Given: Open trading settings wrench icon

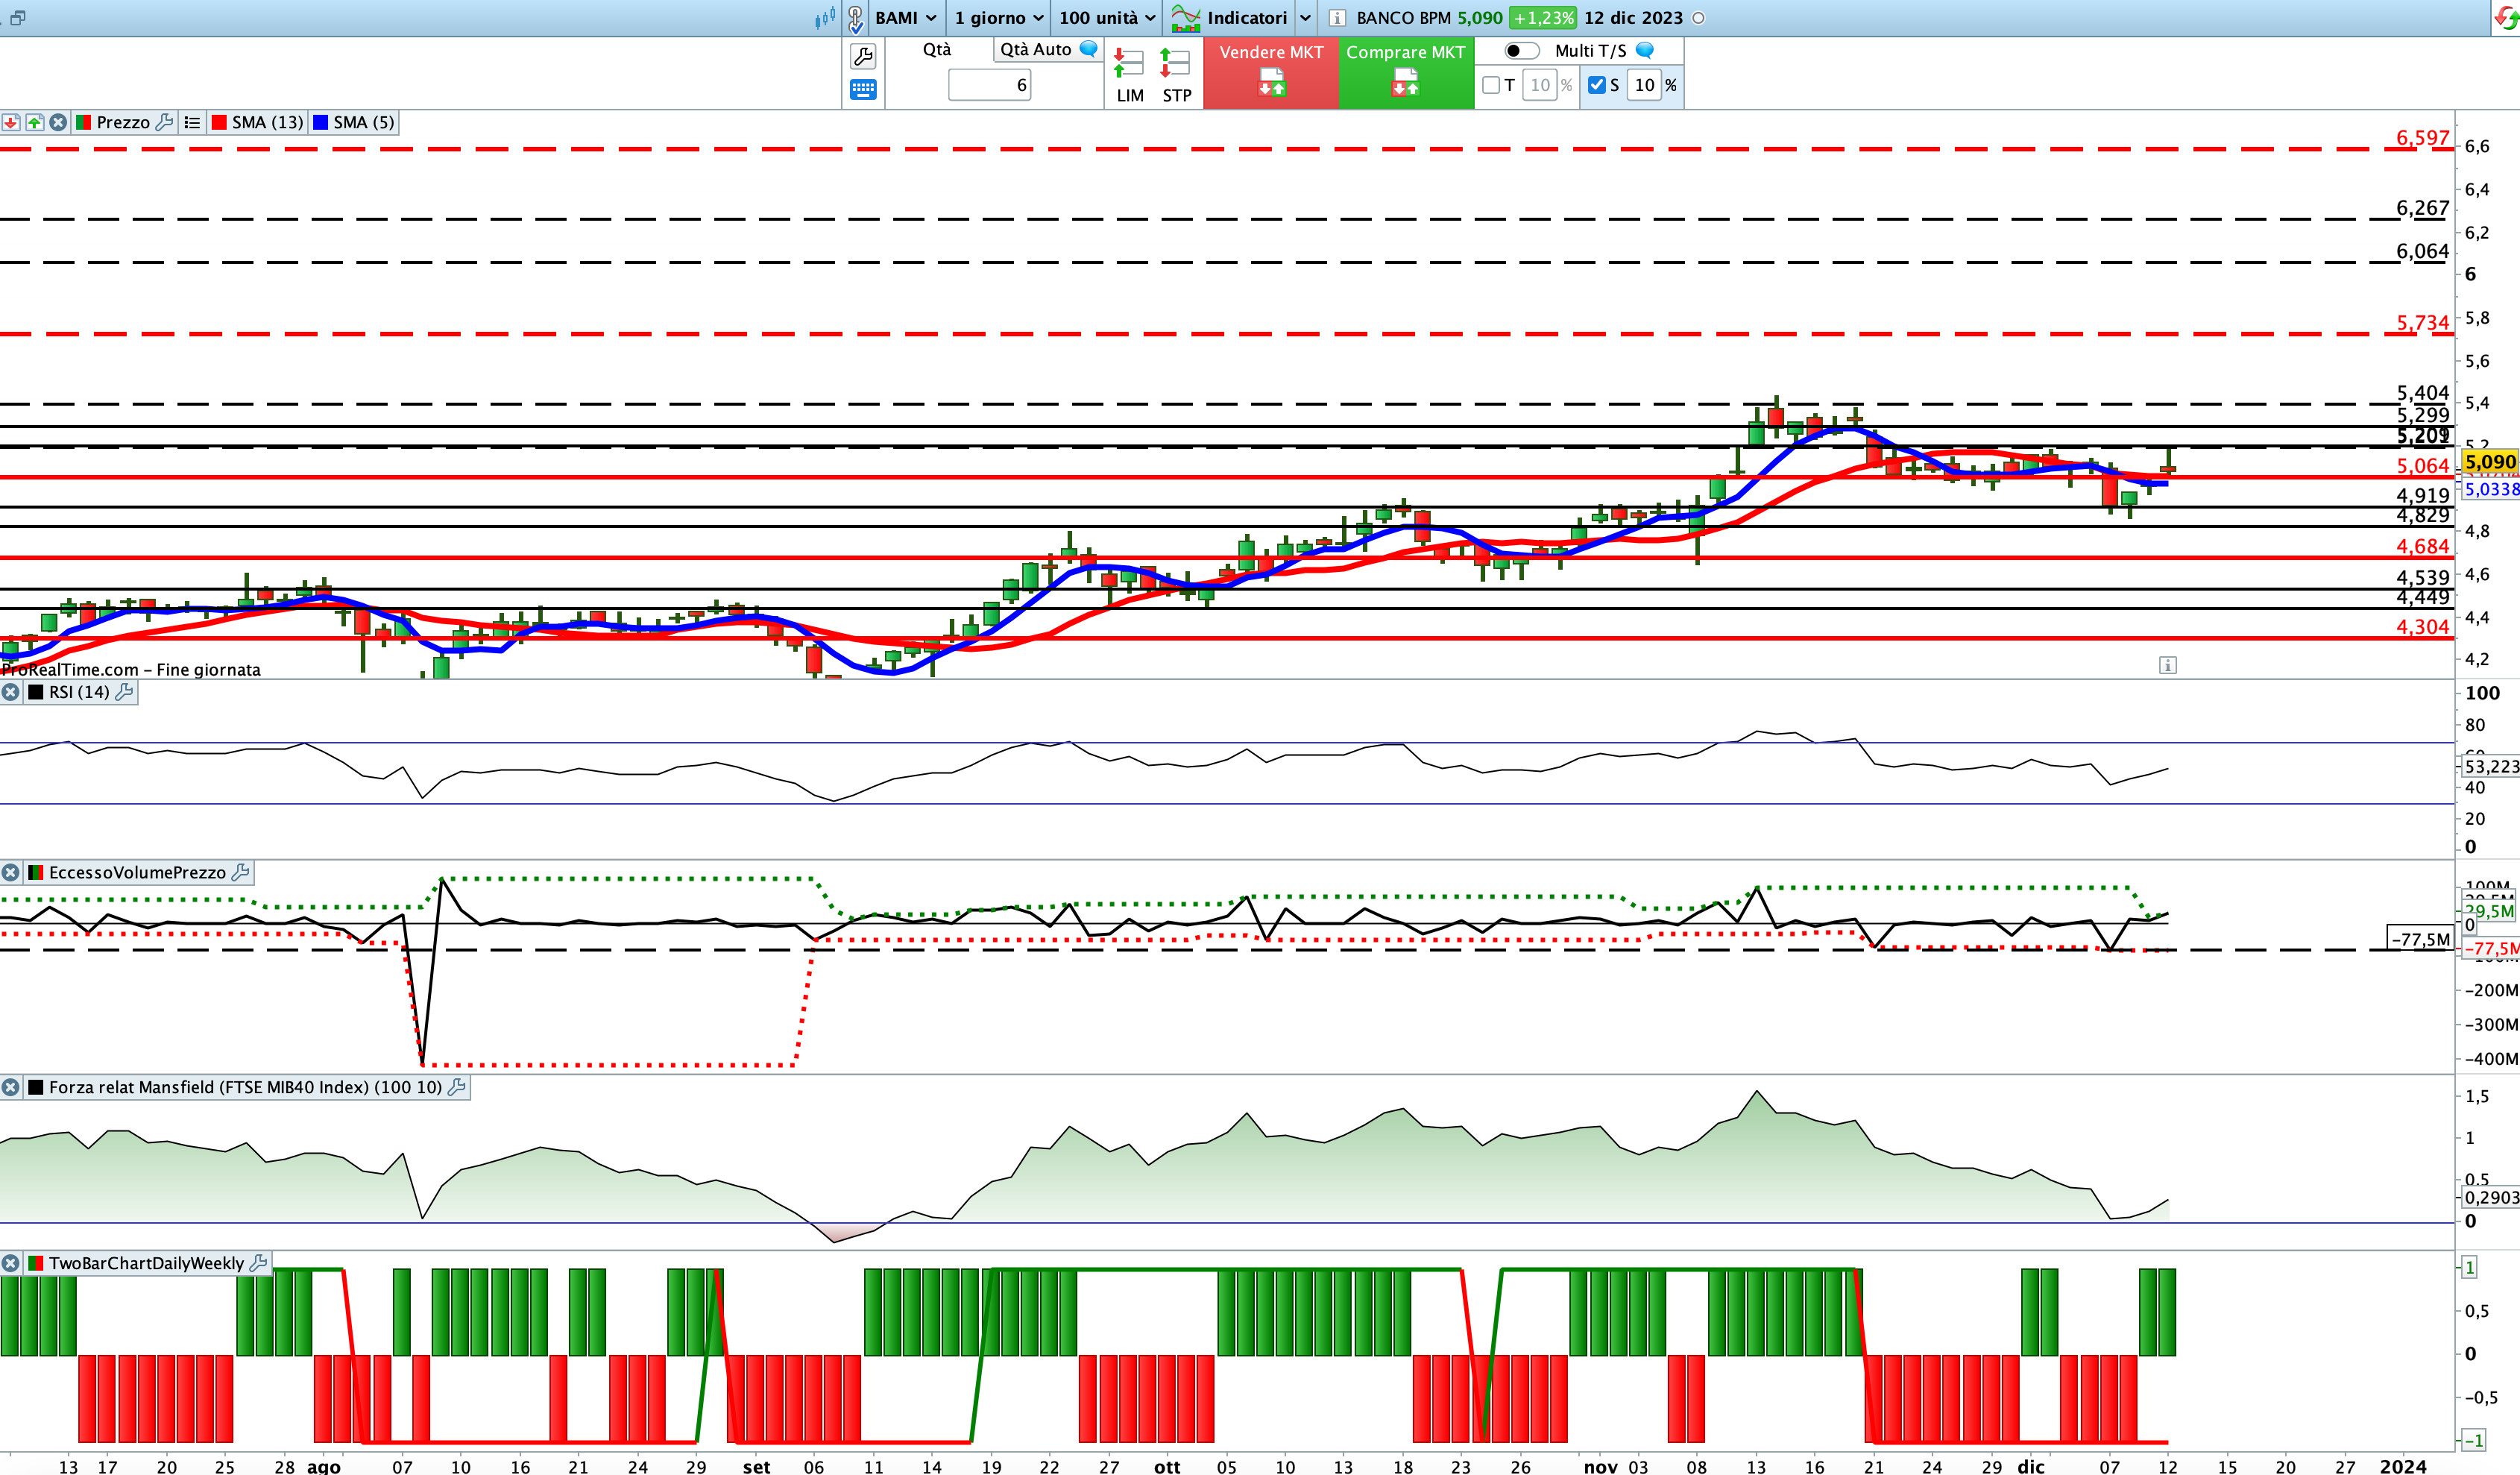Looking at the screenshot, I should pyautogui.click(x=863, y=56).
